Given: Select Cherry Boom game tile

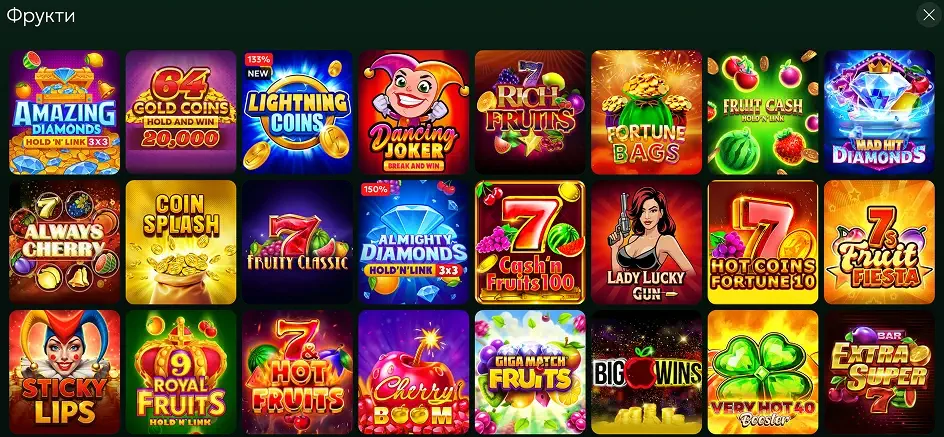Looking at the screenshot, I should (x=414, y=373).
